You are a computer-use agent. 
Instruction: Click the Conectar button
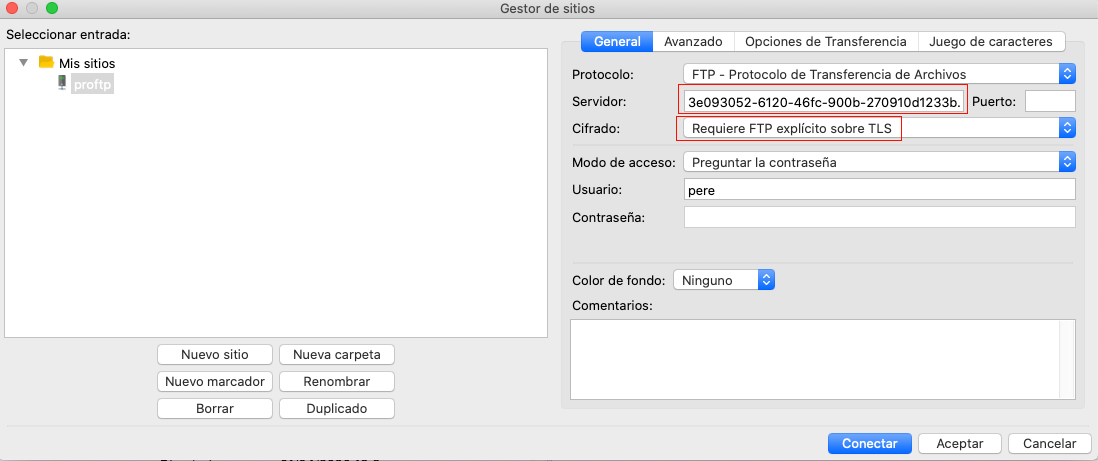tap(870, 443)
